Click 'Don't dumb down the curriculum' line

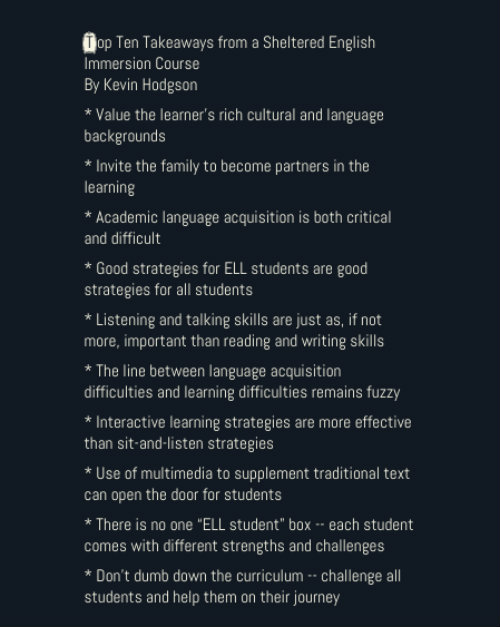coord(243,576)
